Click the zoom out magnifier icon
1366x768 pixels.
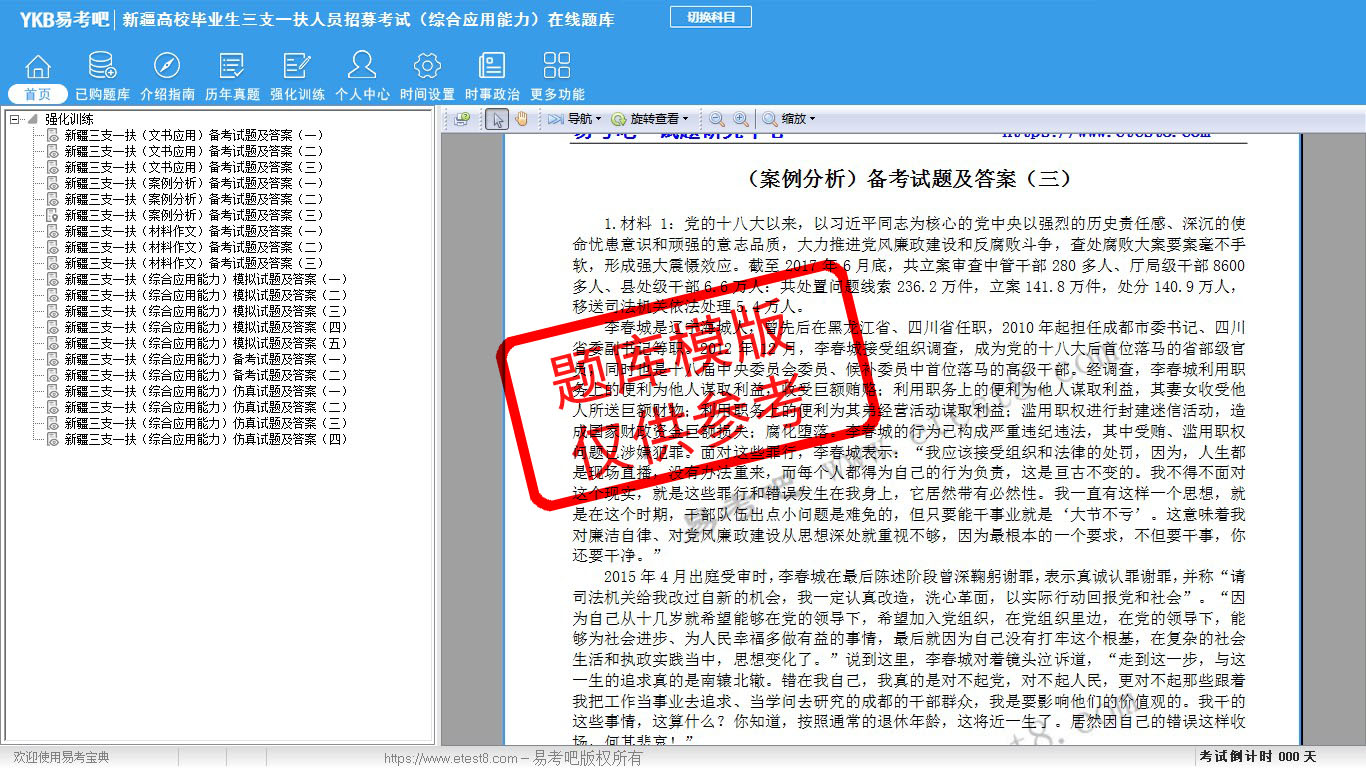717,119
